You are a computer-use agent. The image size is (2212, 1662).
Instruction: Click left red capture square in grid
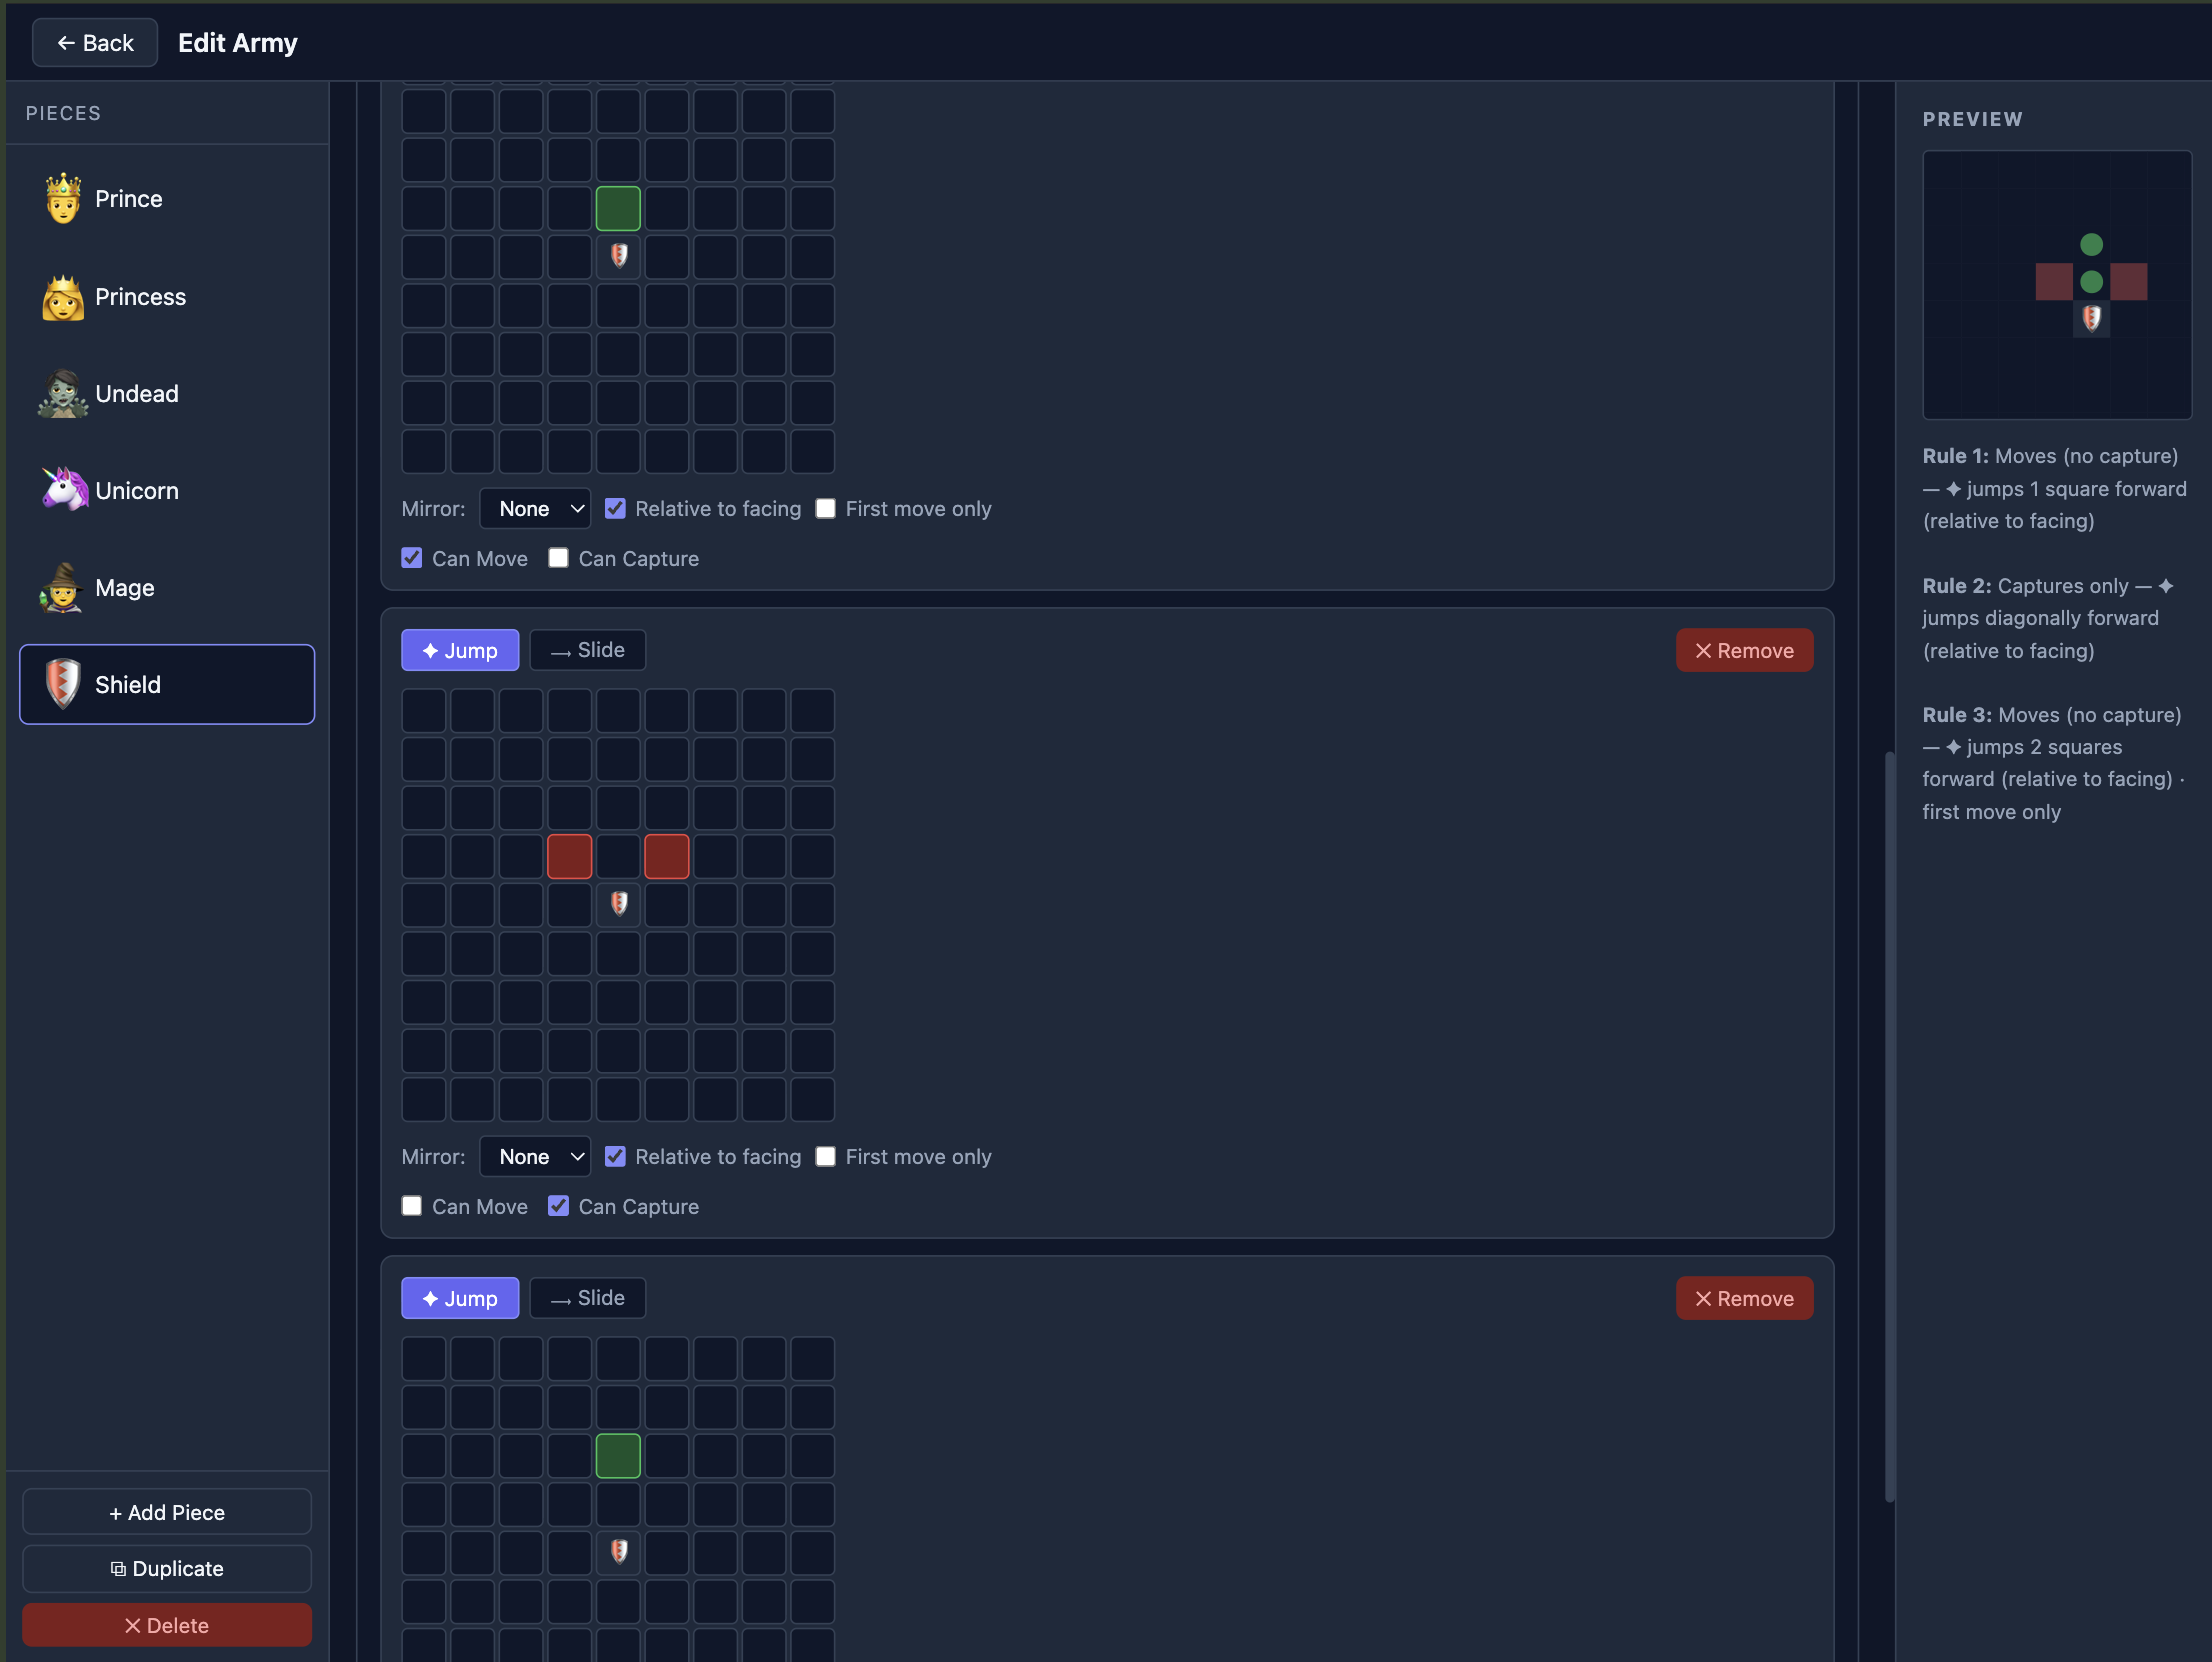pyautogui.click(x=570, y=857)
